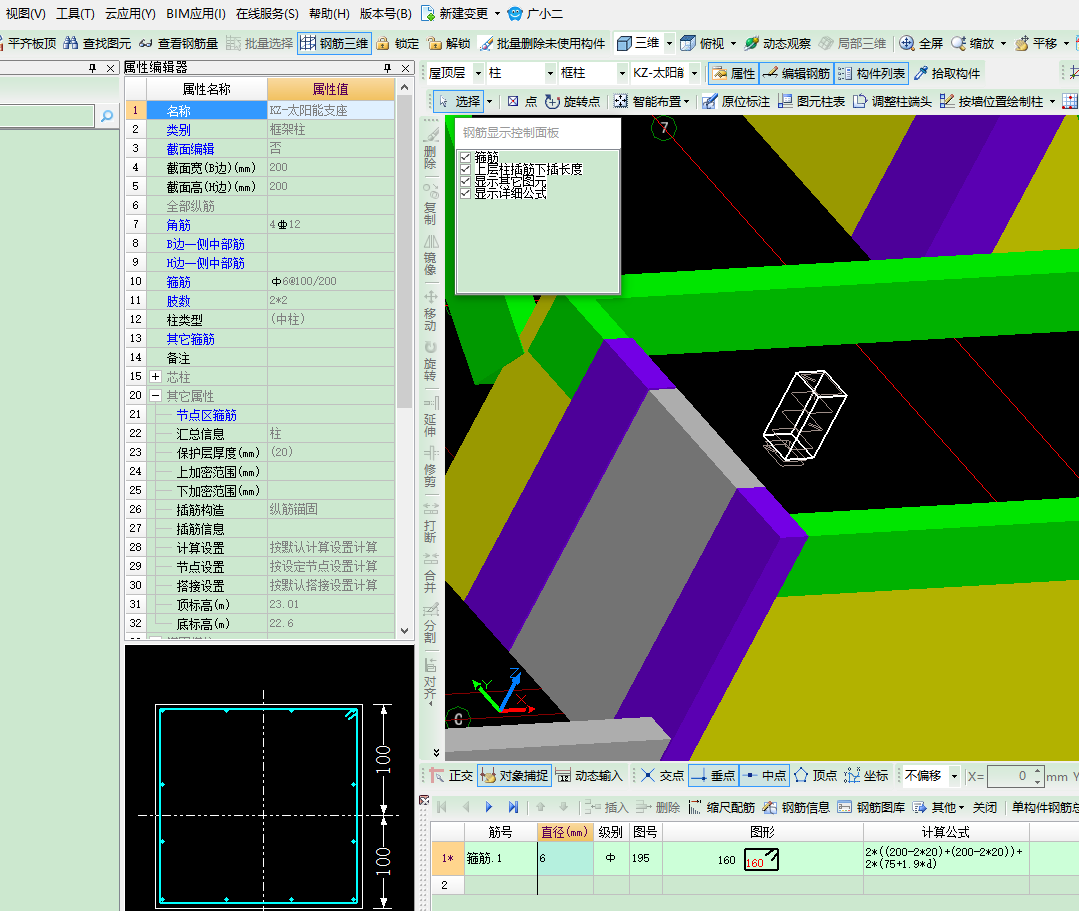This screenshot has height=911, width=1079.
Task: Toggle 垂点 snap
Action: tap(714, 775)
